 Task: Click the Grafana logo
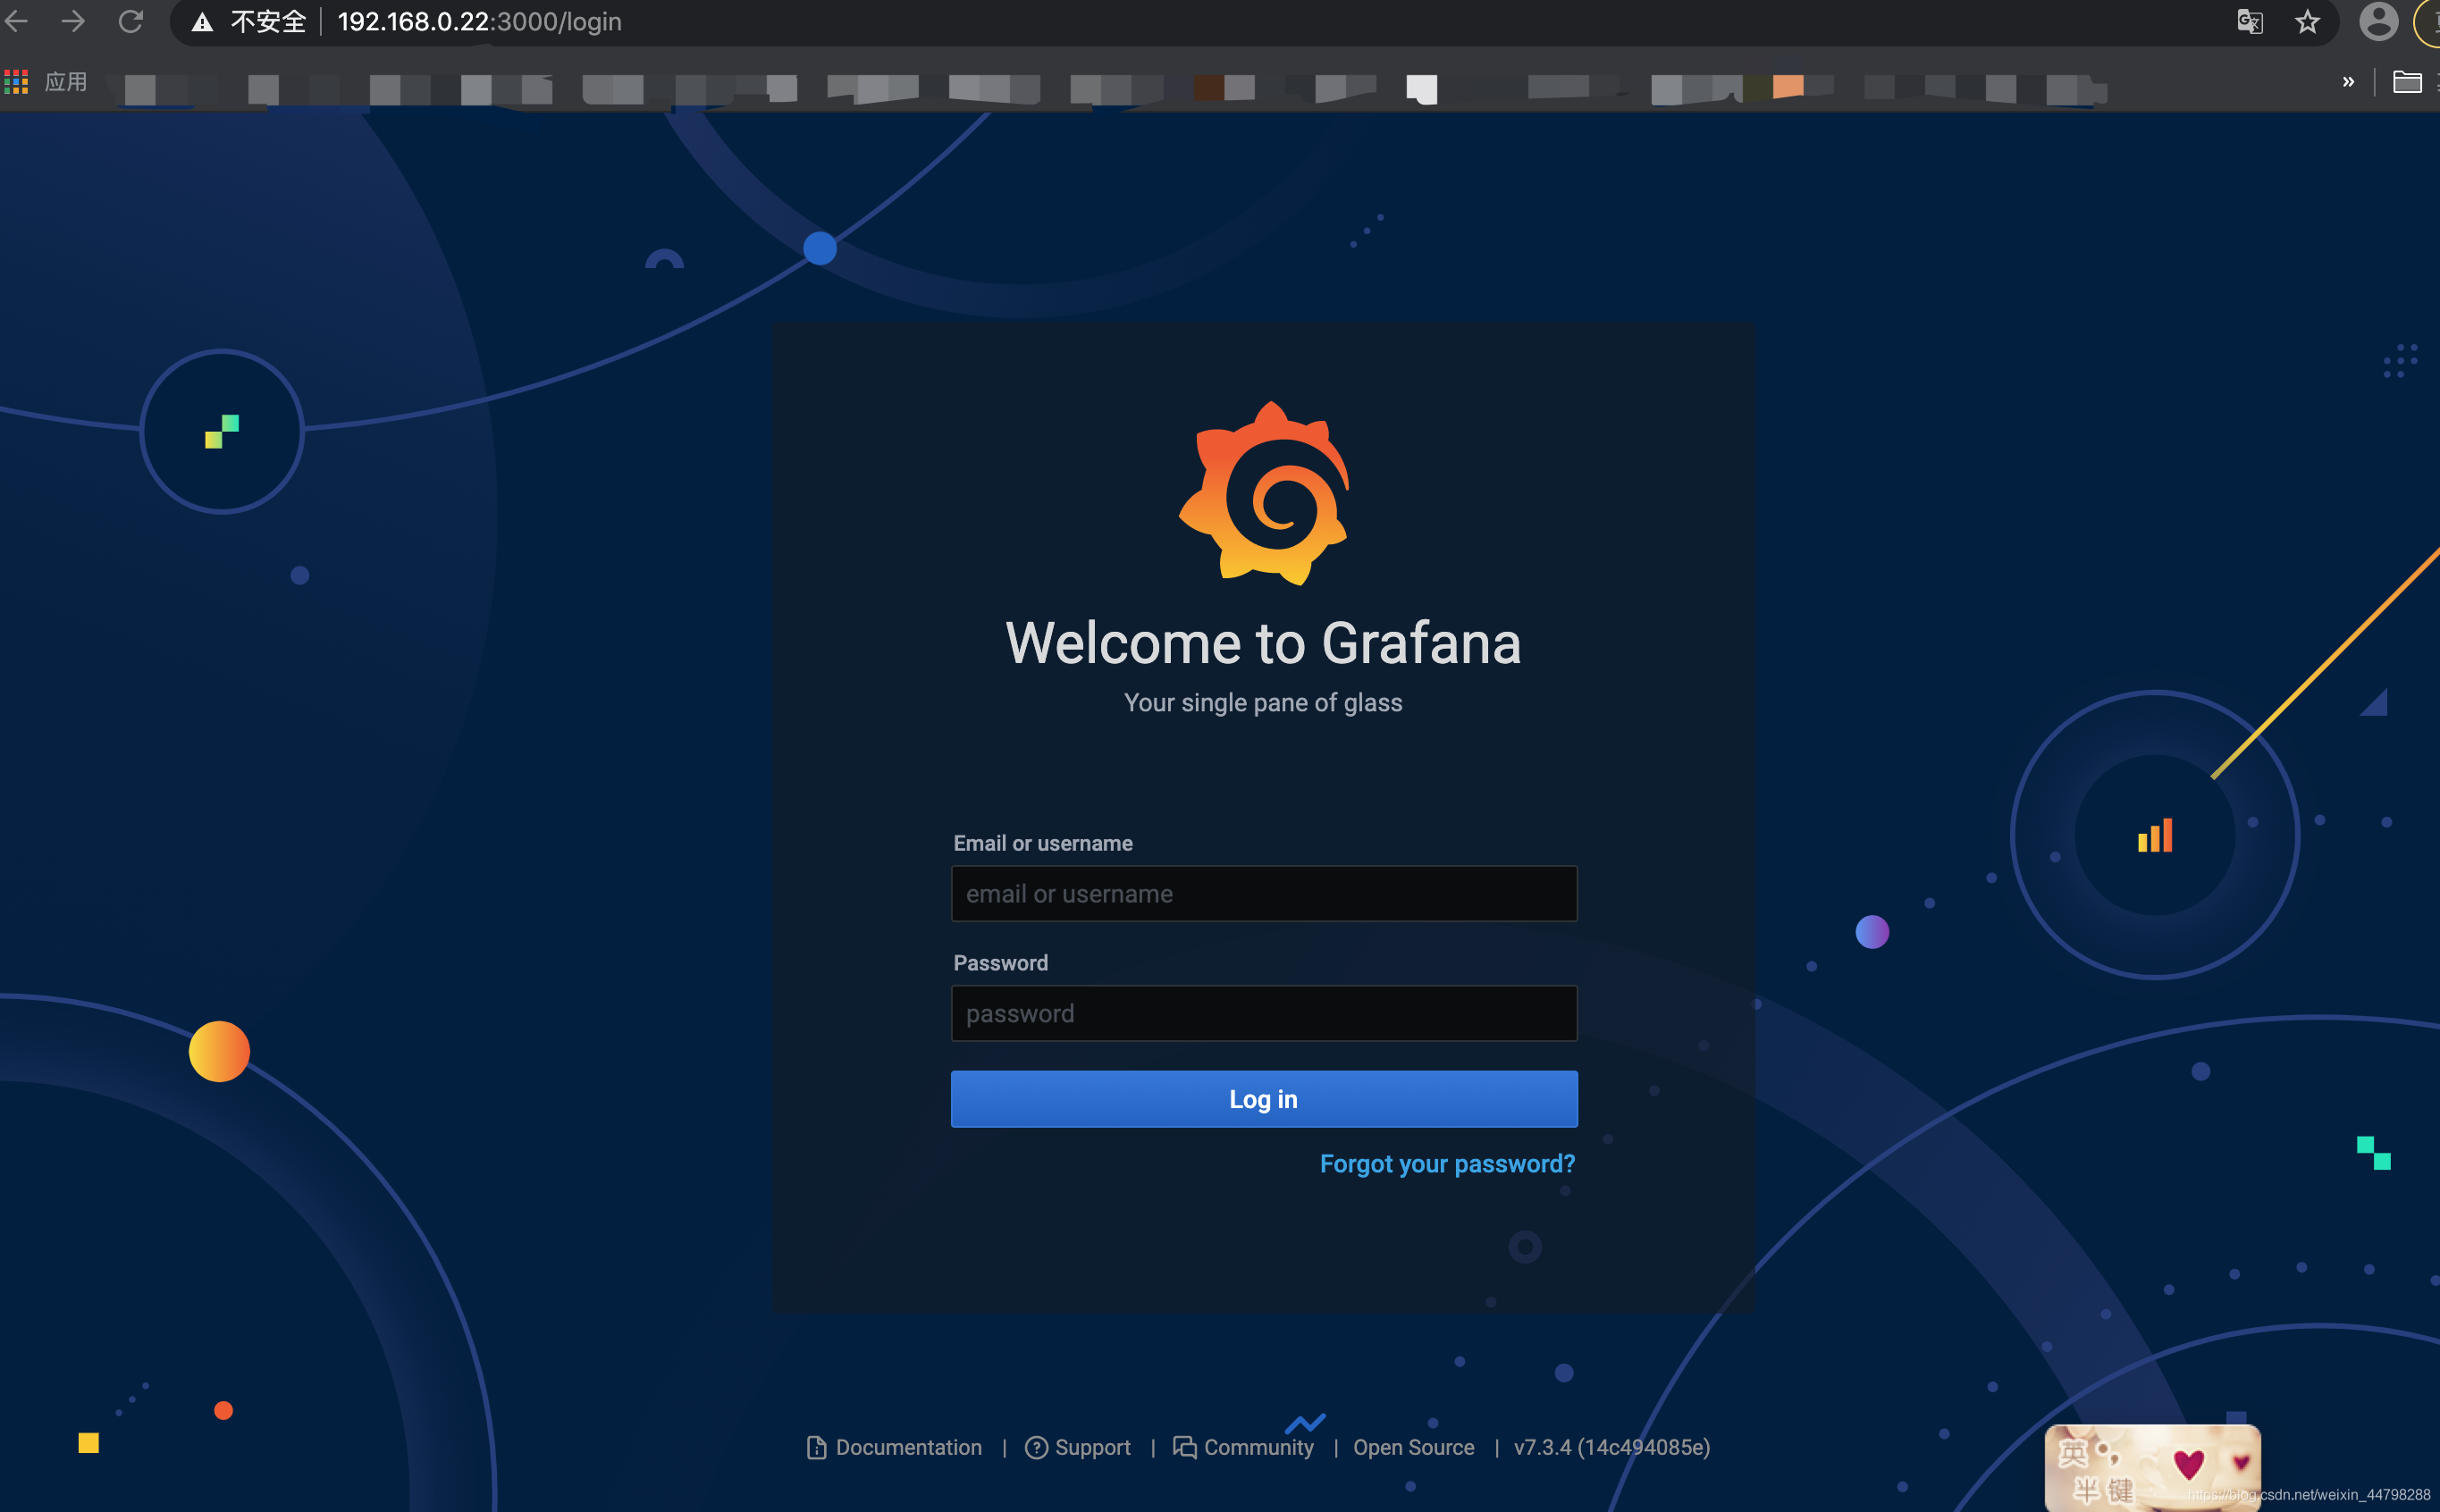(x=1264, y=493)
